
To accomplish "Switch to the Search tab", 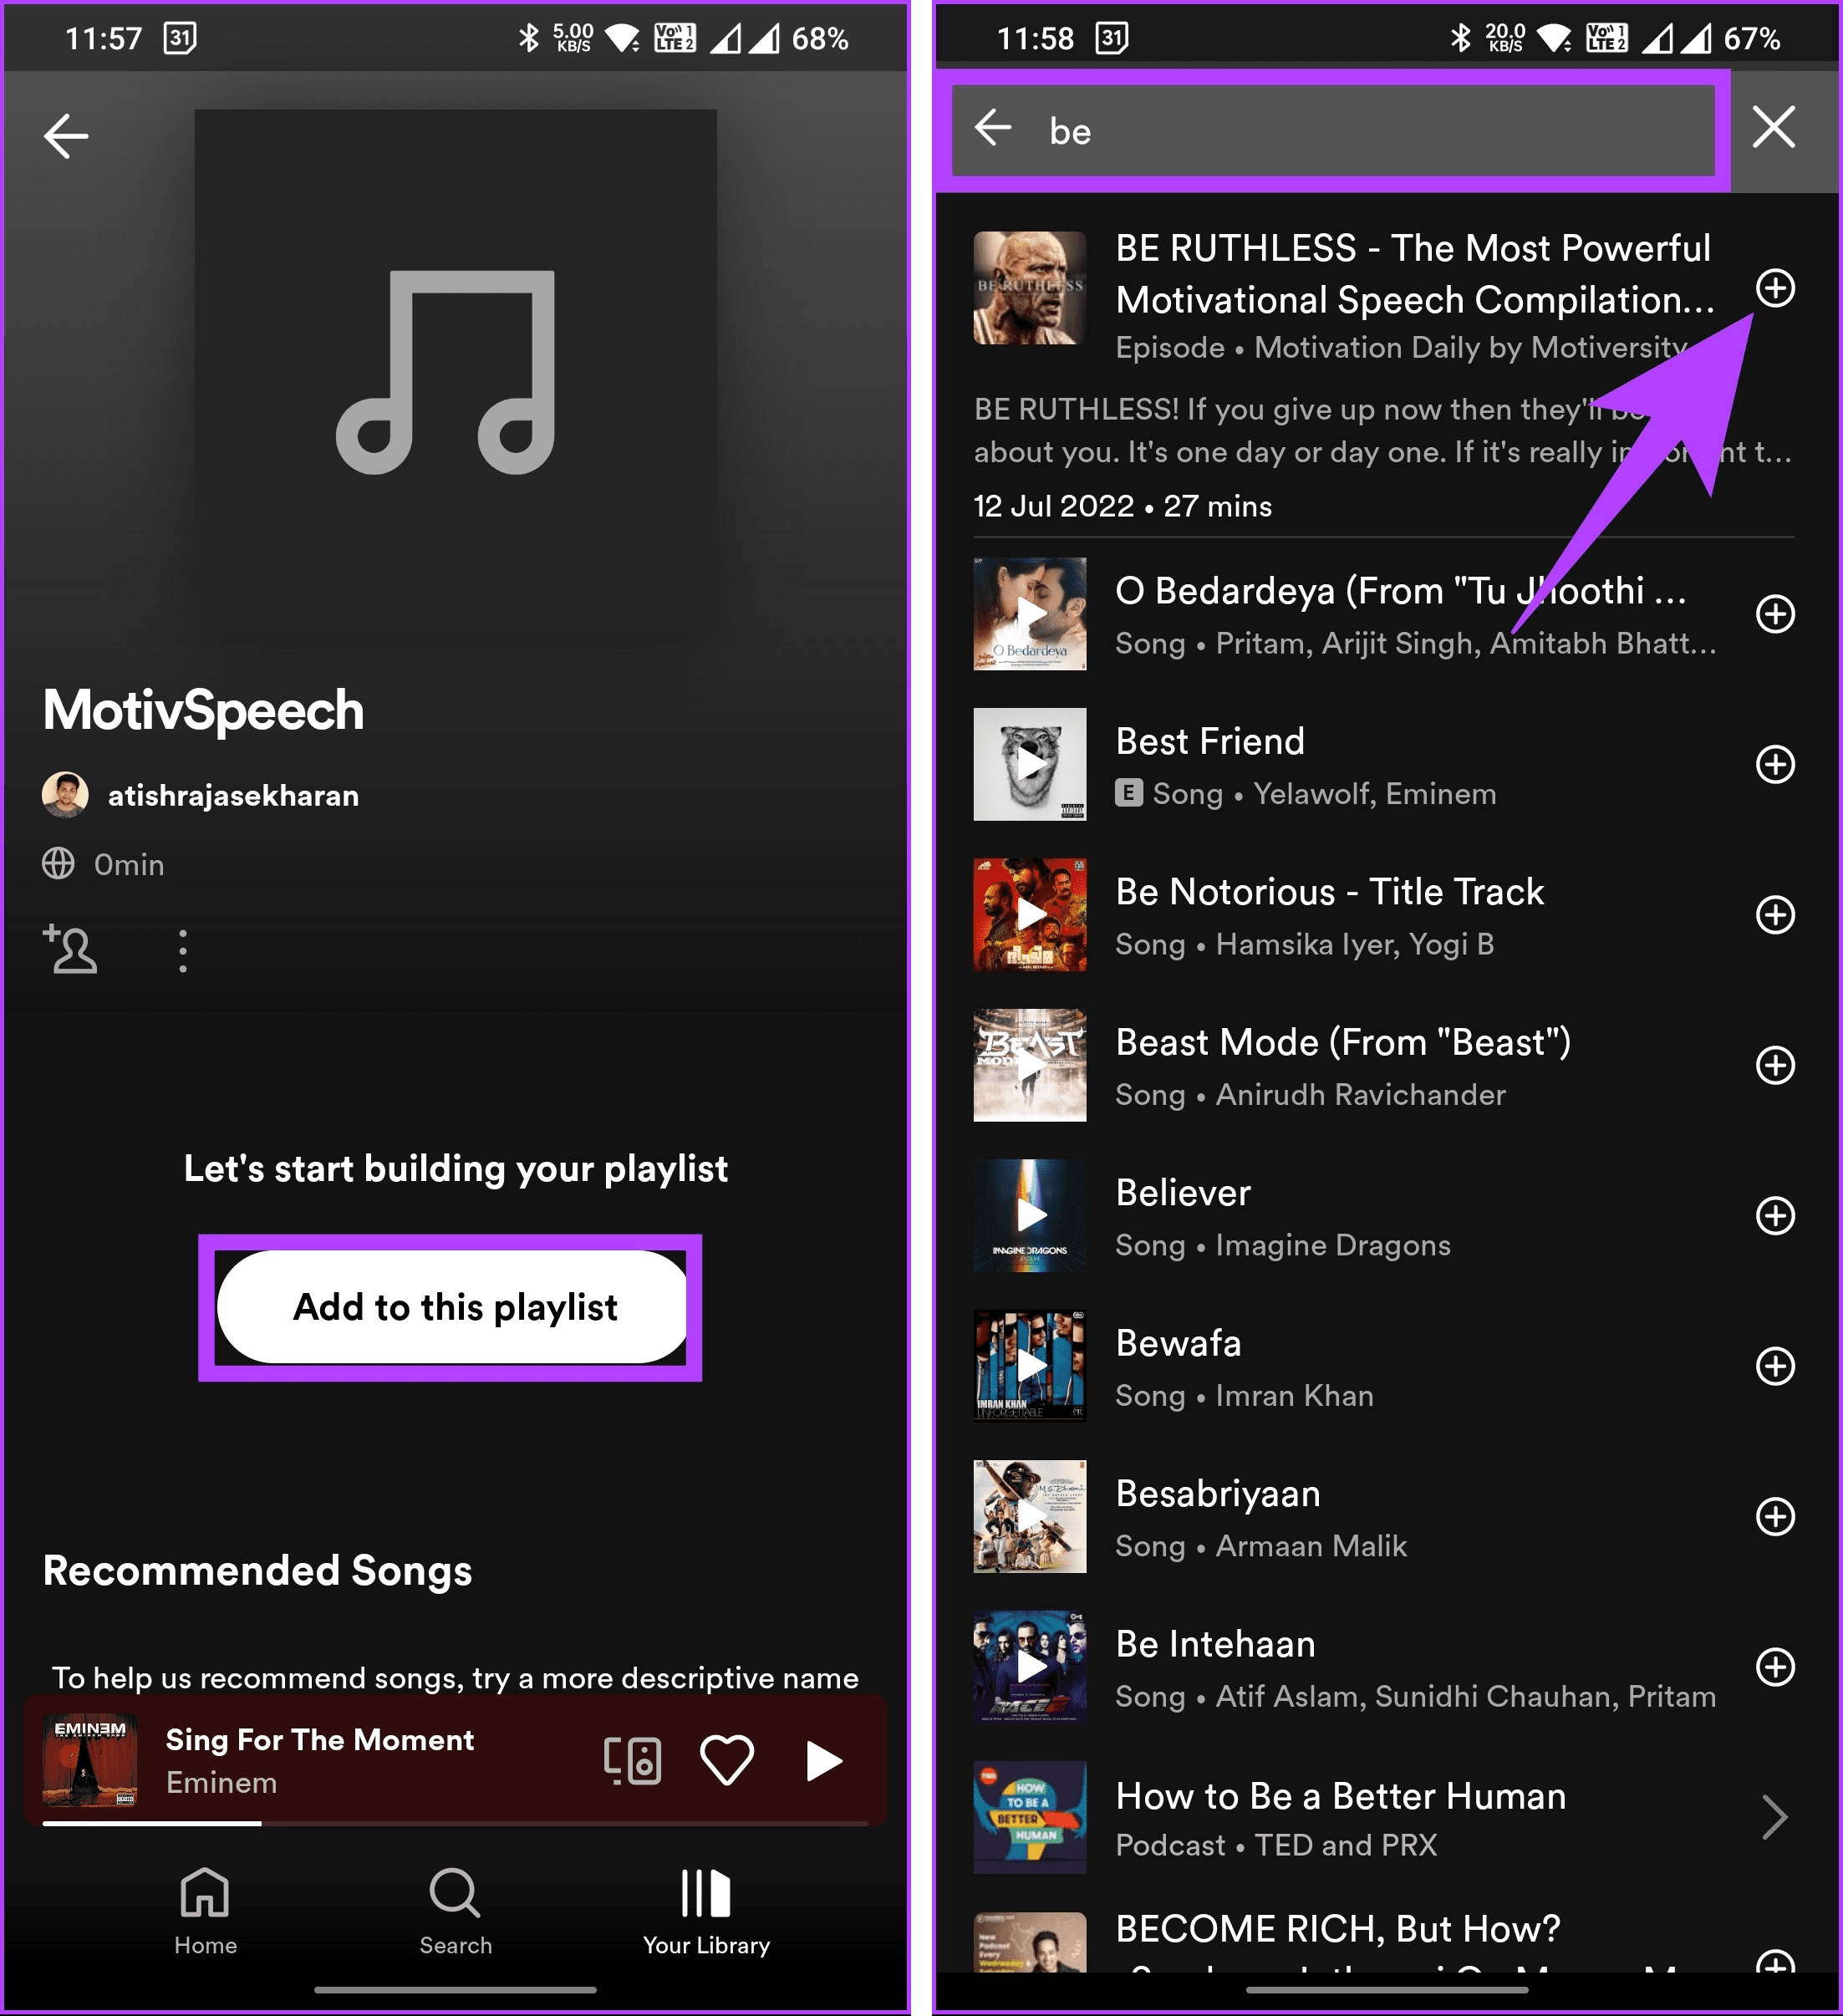I will point(455,1912).
